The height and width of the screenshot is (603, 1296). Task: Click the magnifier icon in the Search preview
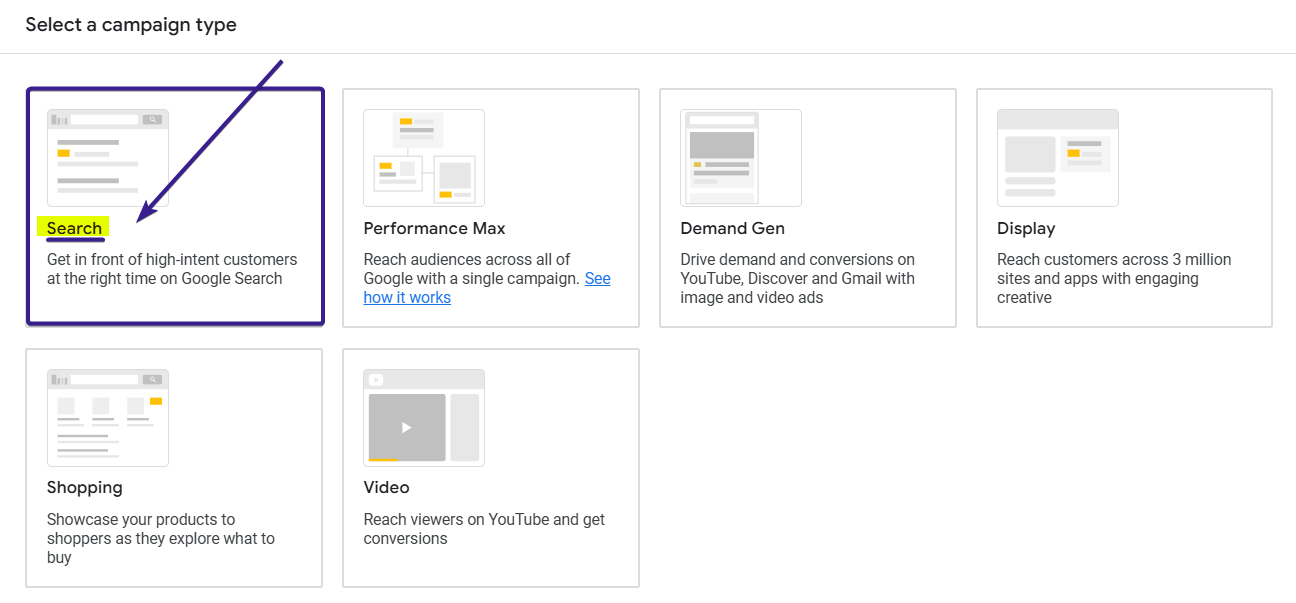152,118
